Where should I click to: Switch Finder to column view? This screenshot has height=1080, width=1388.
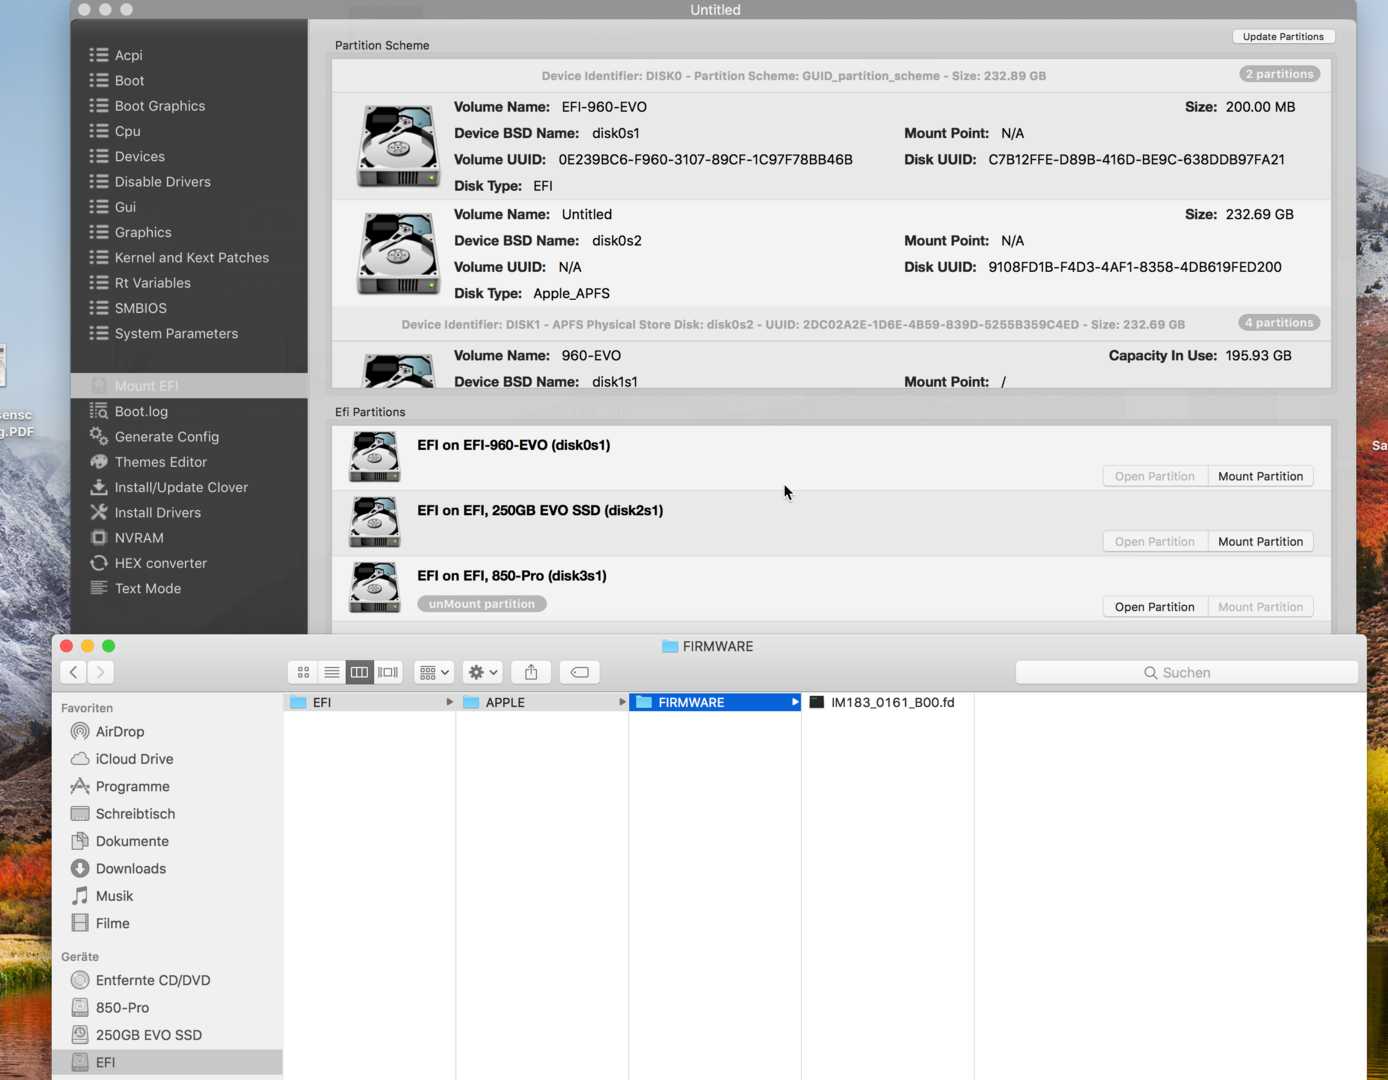(x=359, y=672)
